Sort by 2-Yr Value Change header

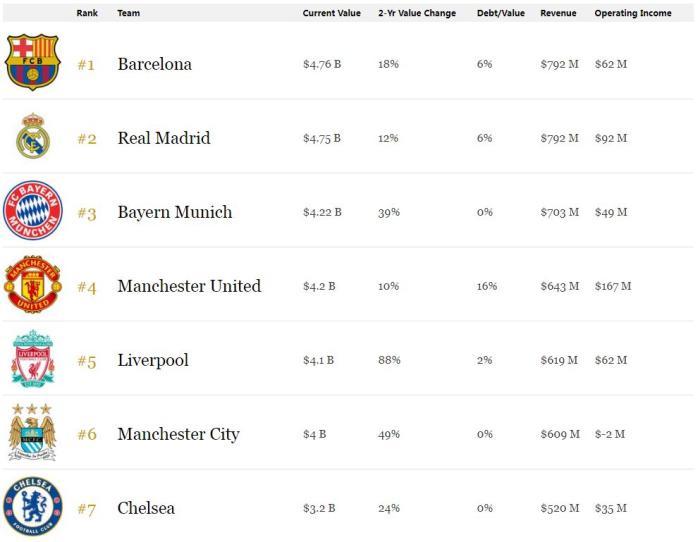point(417,13)
